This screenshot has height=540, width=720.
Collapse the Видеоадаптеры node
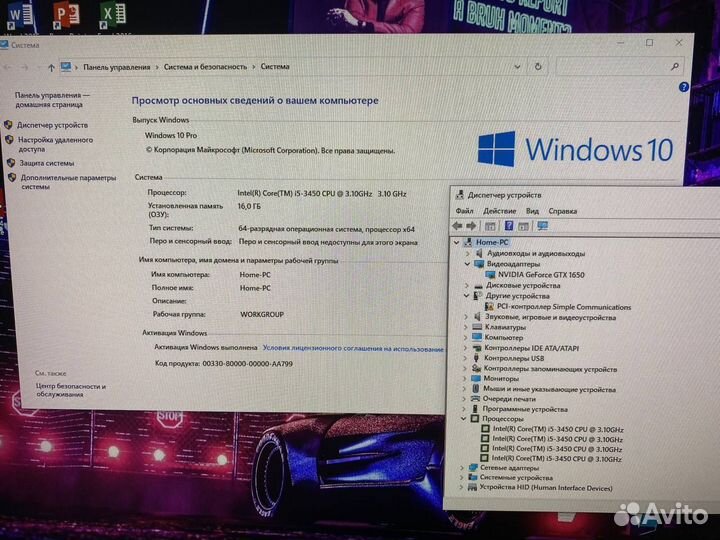[467, 264]
